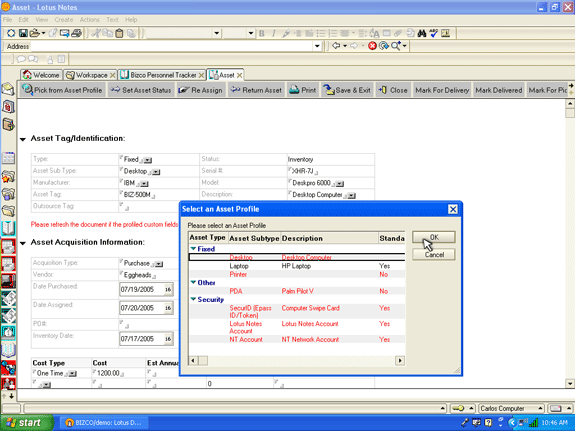Click the Cut scissors icon

(x=96, y=33)
